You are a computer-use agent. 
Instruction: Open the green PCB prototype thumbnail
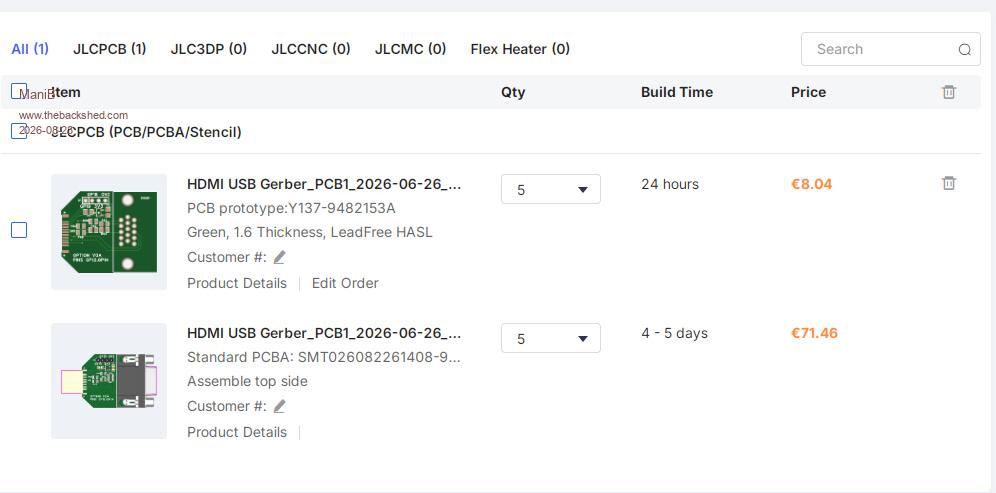coord(109,232)
